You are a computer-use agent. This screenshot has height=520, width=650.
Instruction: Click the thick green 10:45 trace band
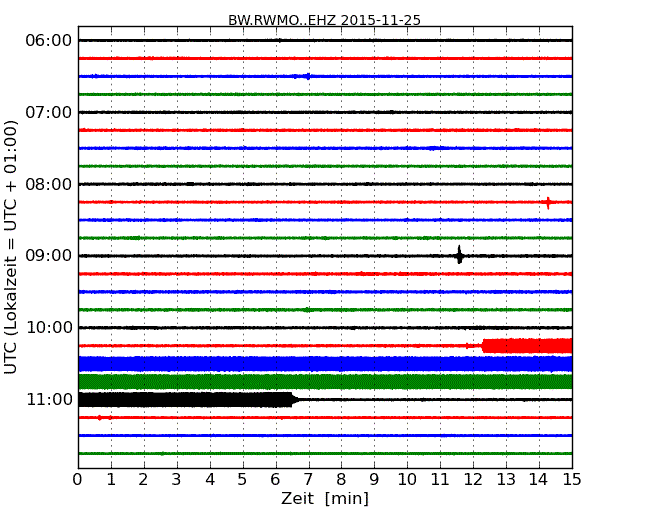(x=325, y=381)
